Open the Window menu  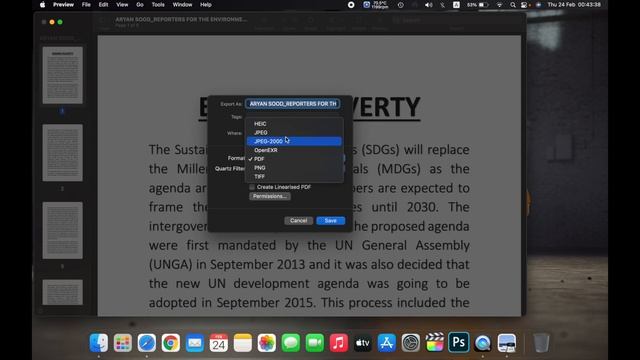(182, 5)
